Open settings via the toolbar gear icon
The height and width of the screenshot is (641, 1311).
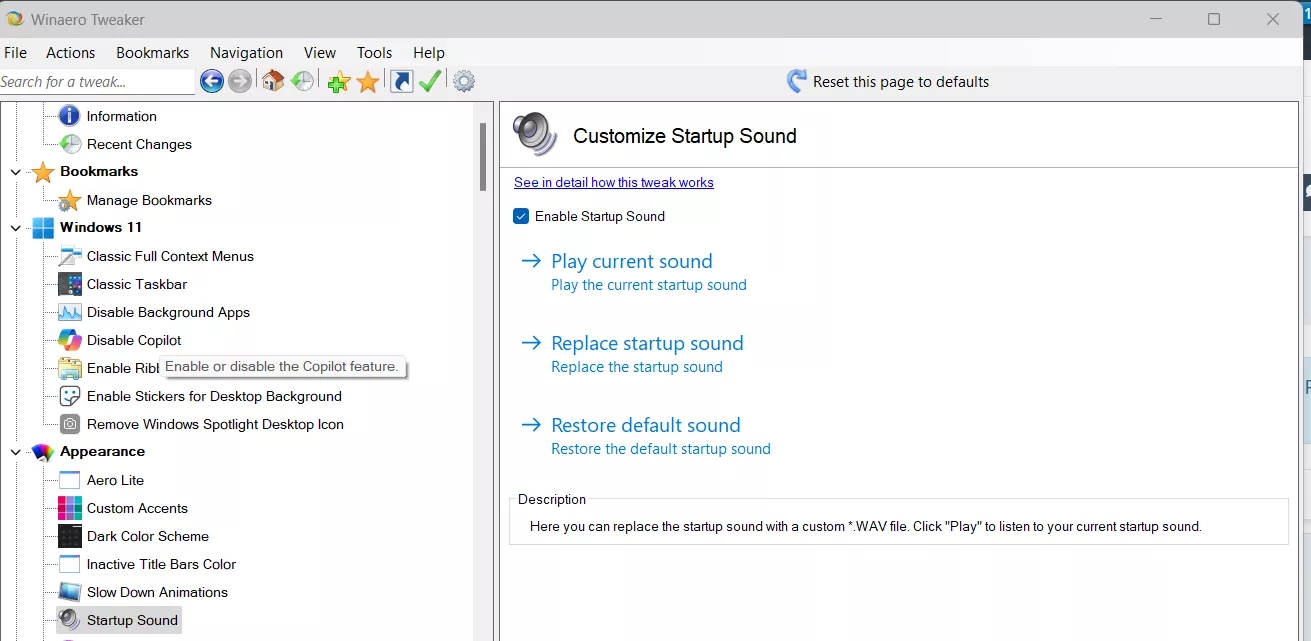[x=464, y=82]
